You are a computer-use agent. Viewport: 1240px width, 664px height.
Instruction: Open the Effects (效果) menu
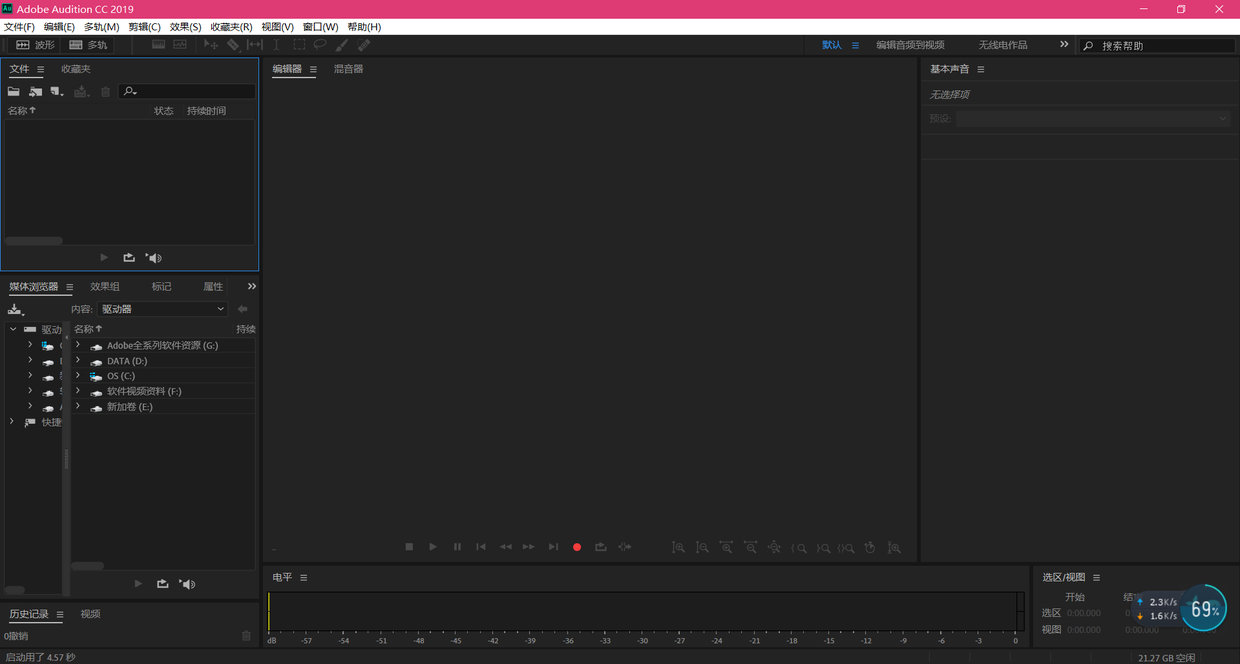pyautogui.click(x=185, y=27)
